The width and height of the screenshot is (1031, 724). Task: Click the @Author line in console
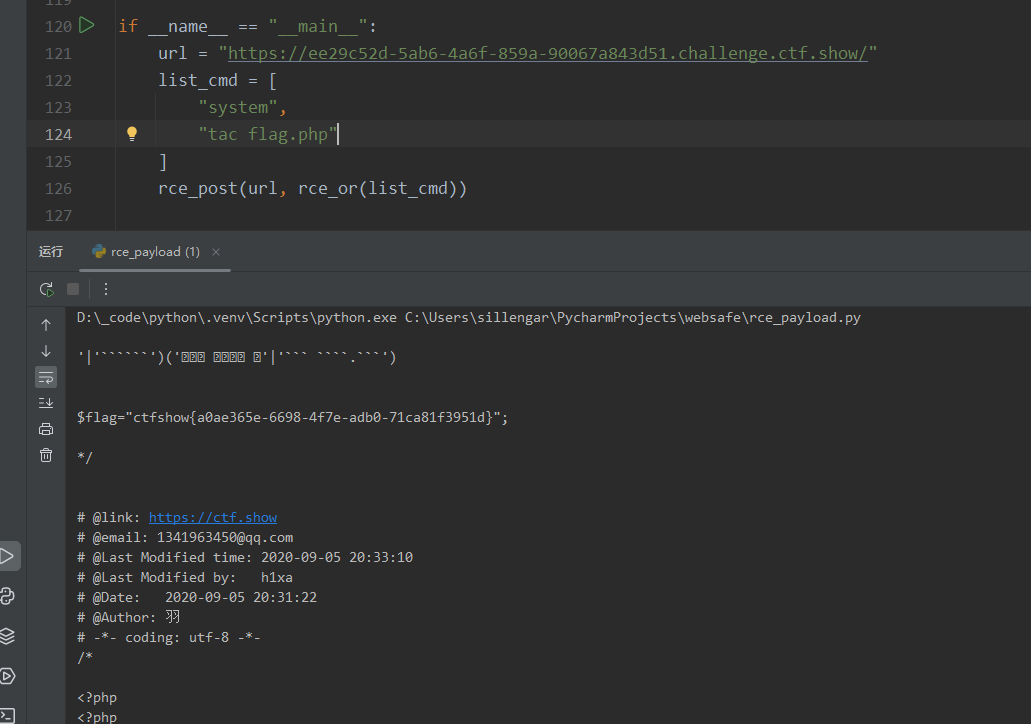click(x=128, y=617)
